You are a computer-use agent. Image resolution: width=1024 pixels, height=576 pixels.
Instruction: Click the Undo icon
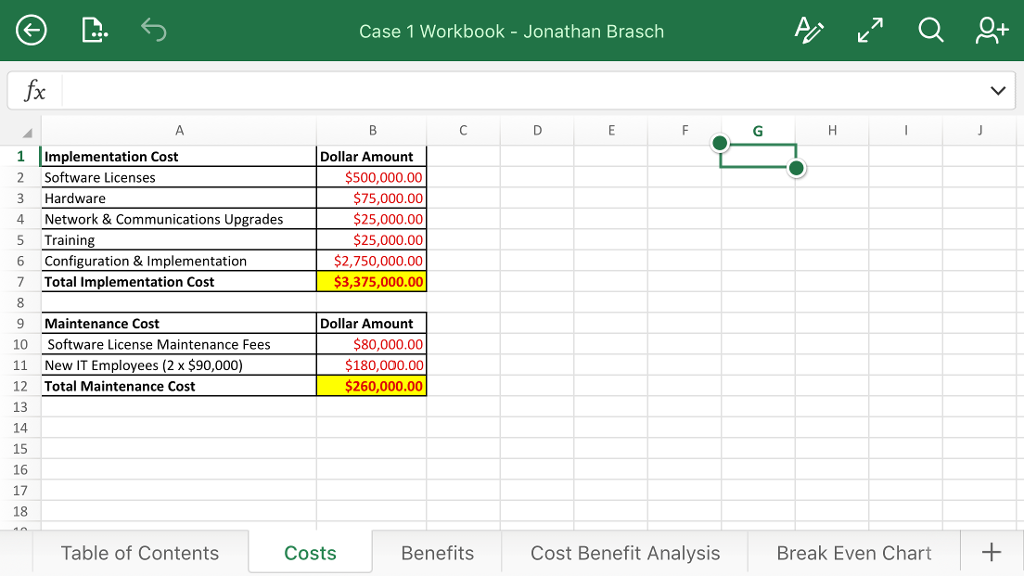(153, 30)
